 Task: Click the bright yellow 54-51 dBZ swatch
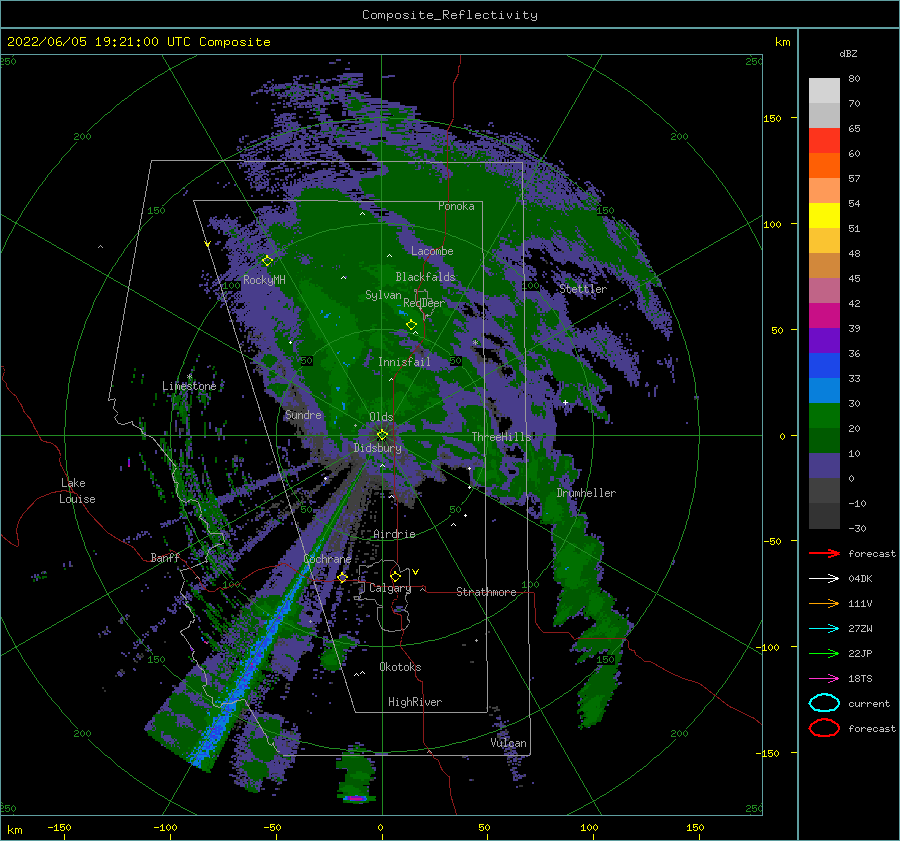tap(824, 216)
